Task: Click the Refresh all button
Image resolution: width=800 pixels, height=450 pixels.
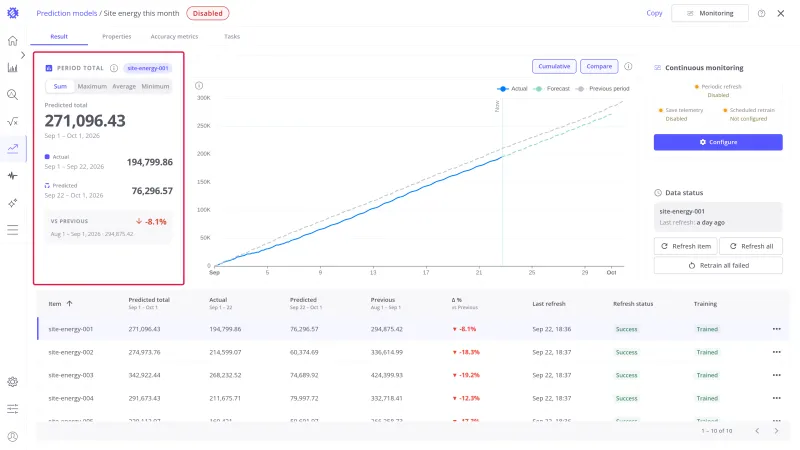Action: (x=751, y=246)
